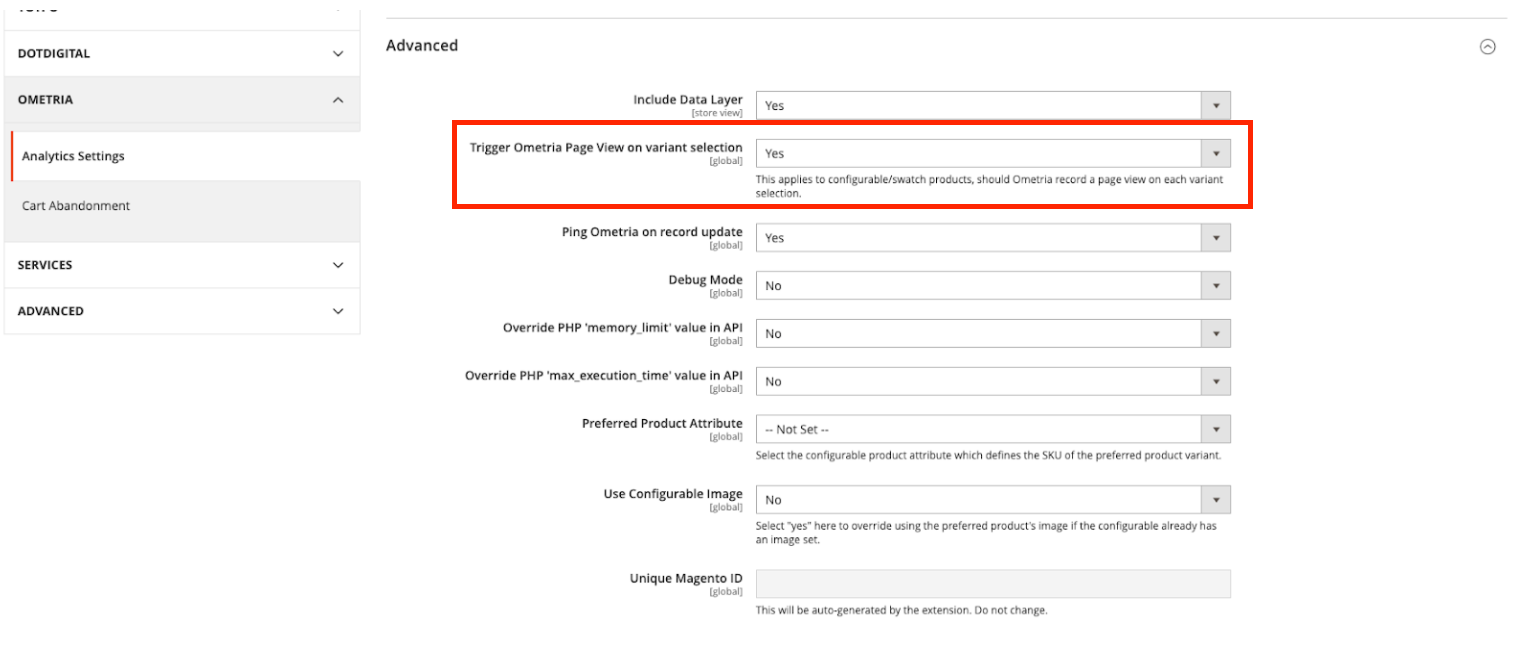Open the Preferred Product Attribute dropdown
Image resolution: width=1516 pixels, height=652 pixels.
point(993,429)
